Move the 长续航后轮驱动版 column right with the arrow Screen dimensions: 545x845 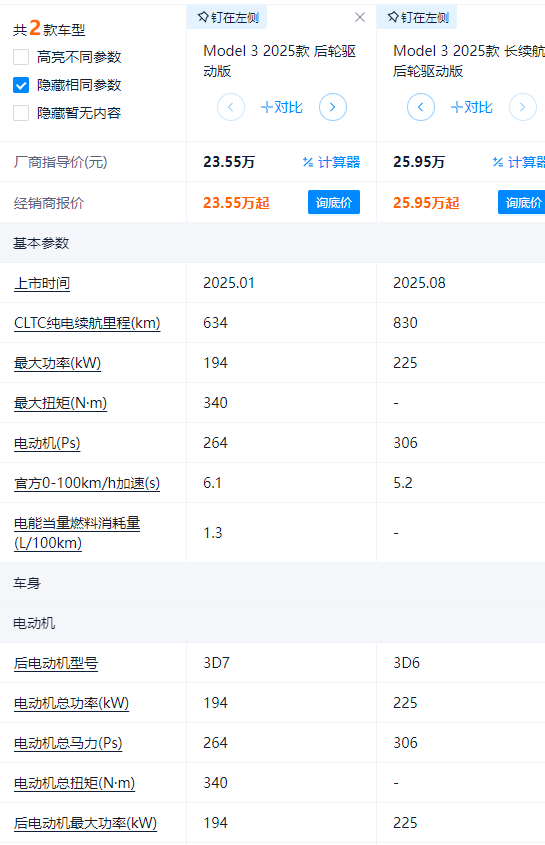tap(522, 107)
